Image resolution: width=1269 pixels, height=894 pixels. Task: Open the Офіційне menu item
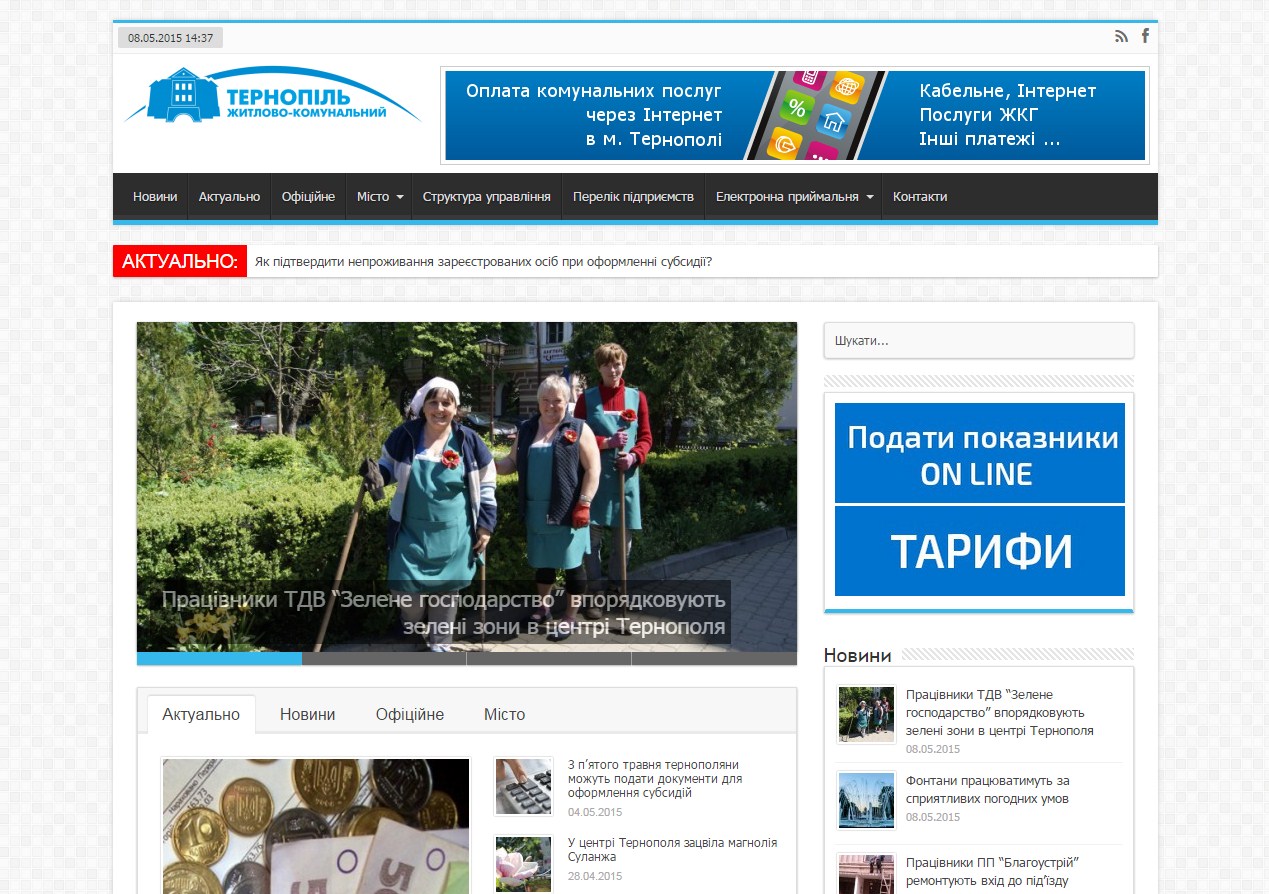click(x=308, y=197)
